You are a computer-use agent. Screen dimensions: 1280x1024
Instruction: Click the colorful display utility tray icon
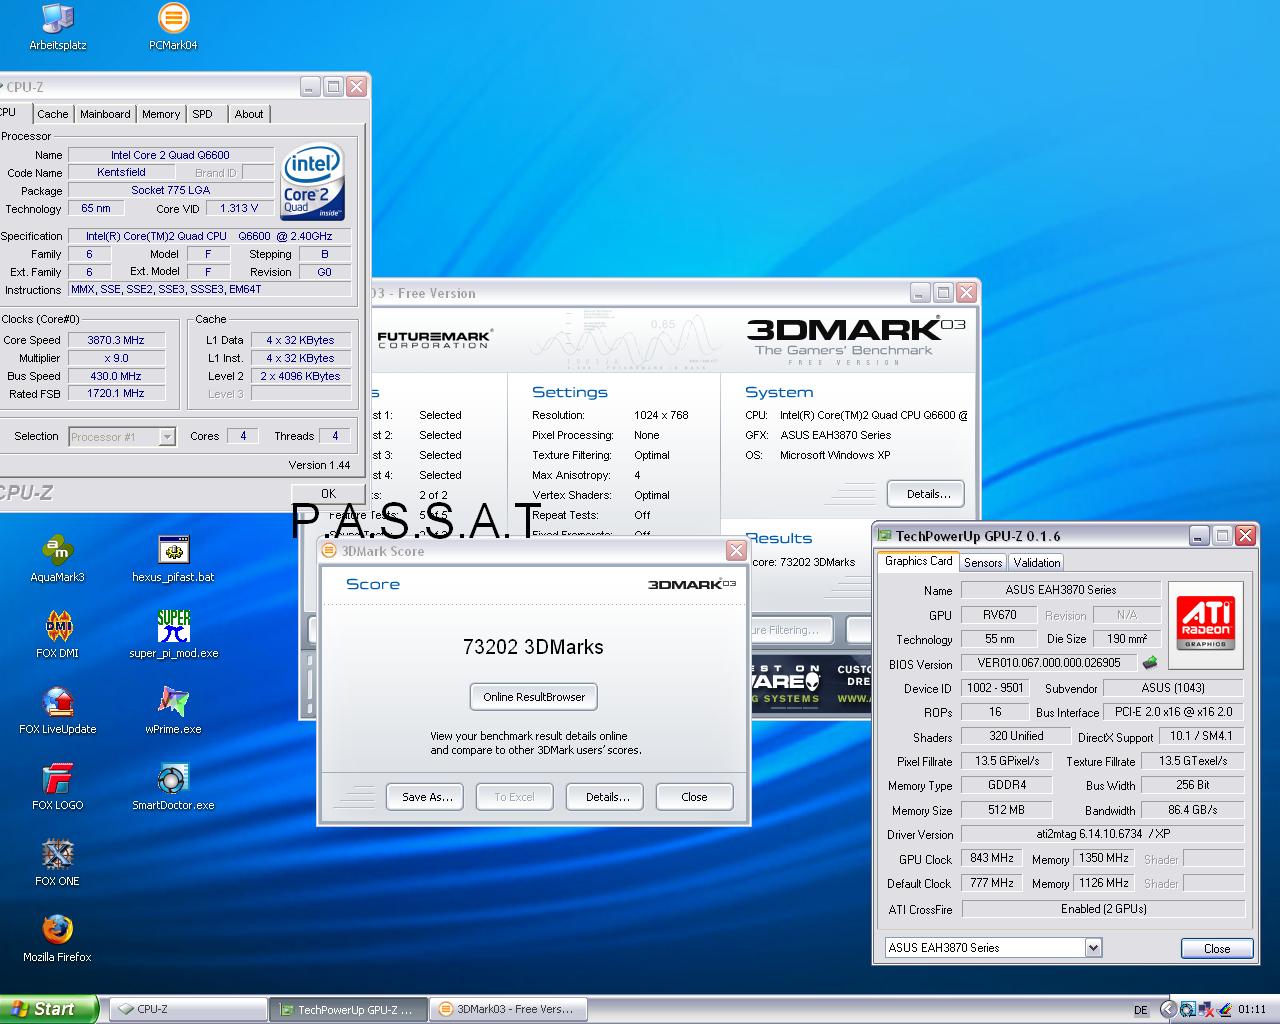1225,1010
